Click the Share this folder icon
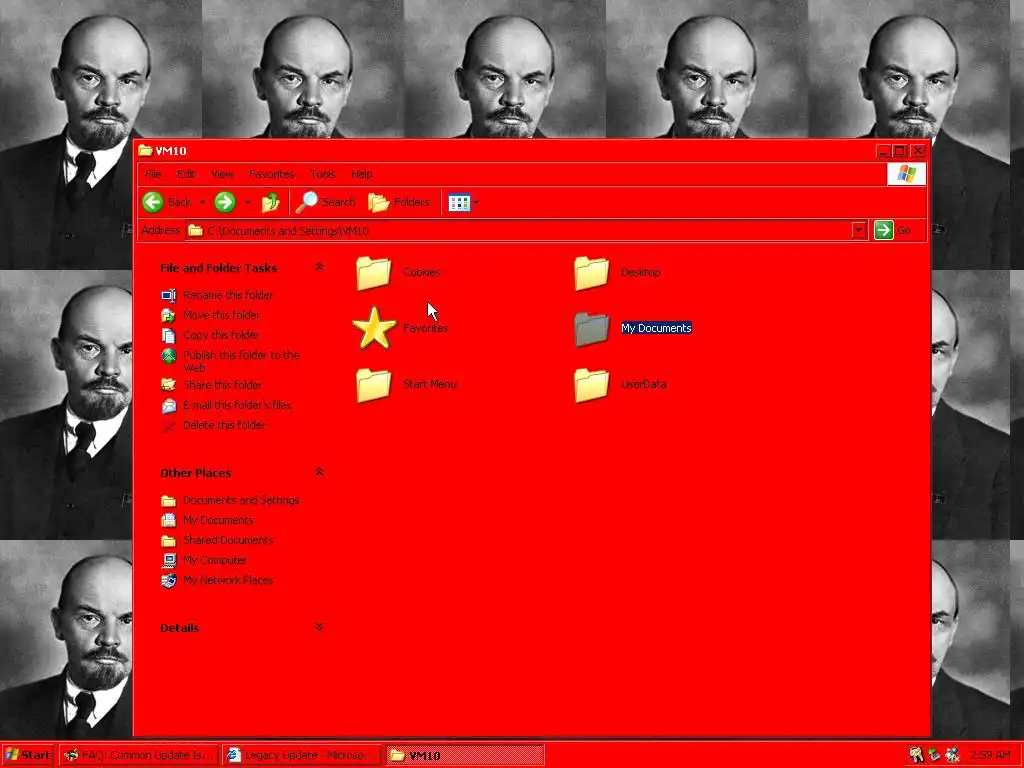The image size is (1024, 768). [x=168, y=385]
